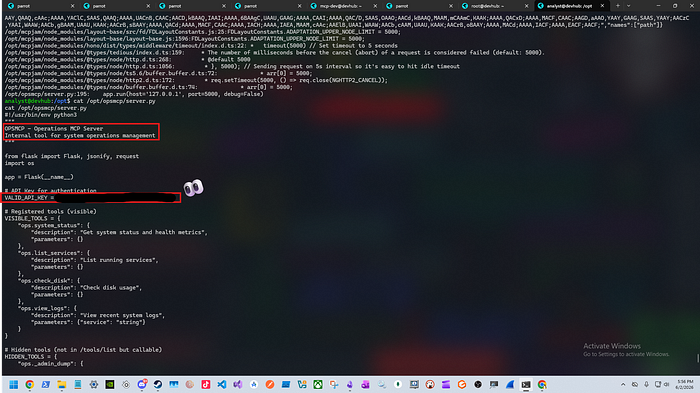Image resolution: width=700 pixels, height=393 pixels.
Task: Open purple Visual Studio taskbar icon
Action: coord(238,385)
